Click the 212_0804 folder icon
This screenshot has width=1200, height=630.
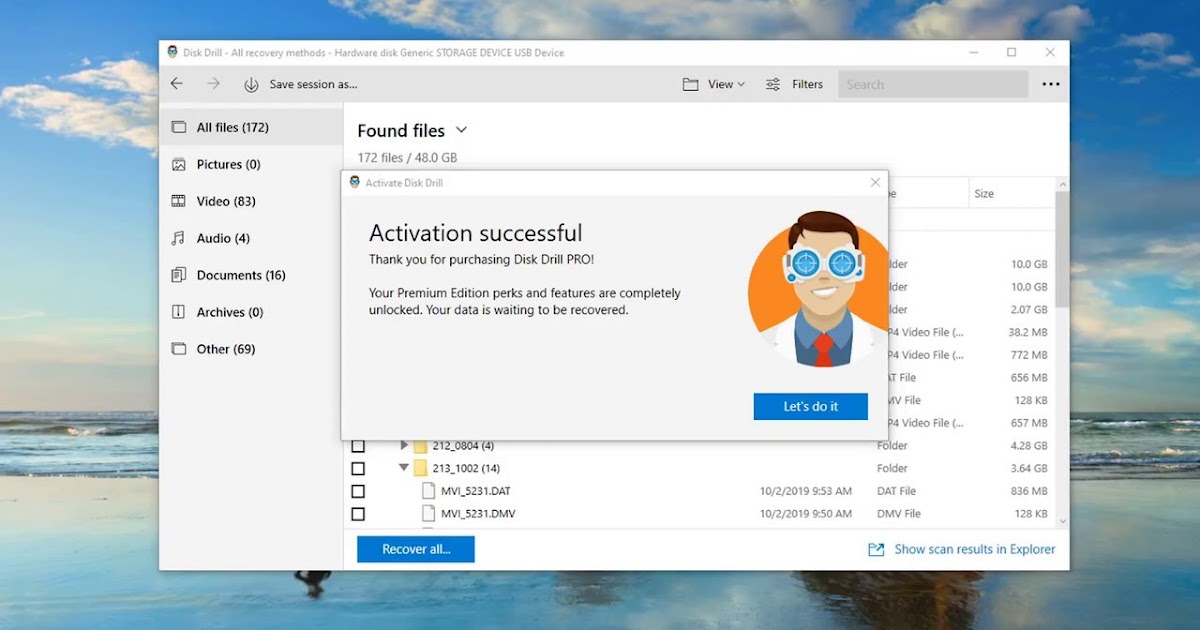click(421, 446)
